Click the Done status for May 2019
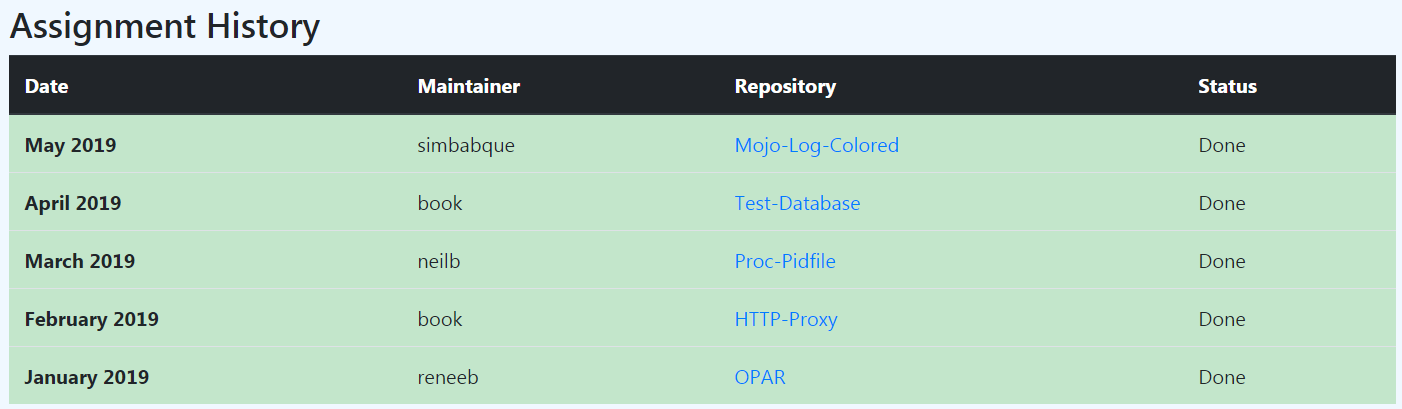 point(1222,145)
